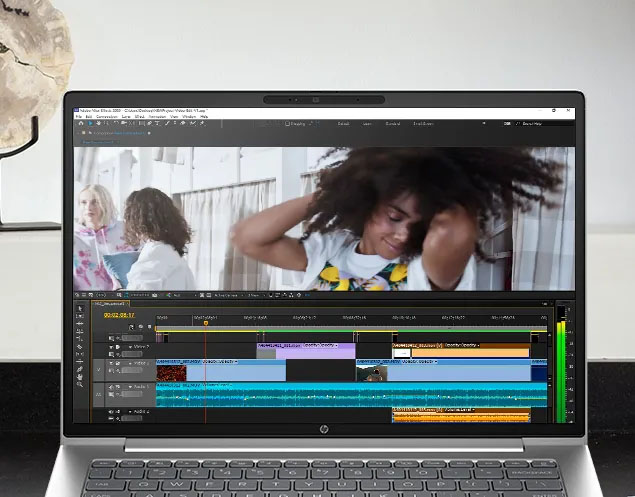
Task: Select the Track Select tool in timeline
Action: click(x=80, y=316)
